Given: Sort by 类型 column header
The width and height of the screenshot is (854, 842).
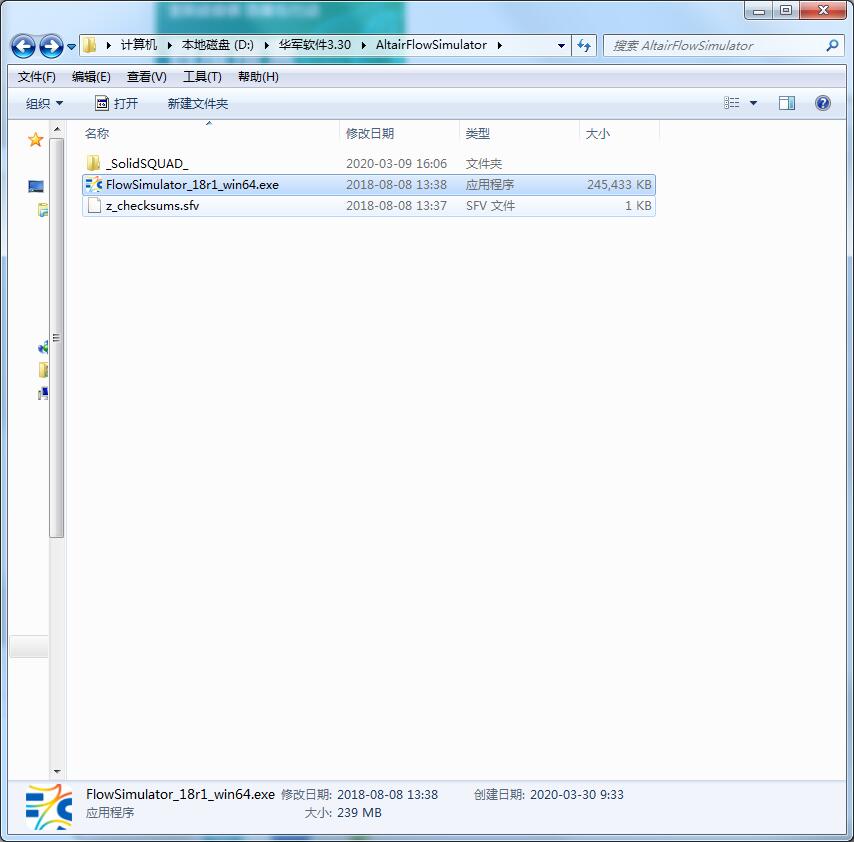Looking at the screenshot, I should pos(478,133).
